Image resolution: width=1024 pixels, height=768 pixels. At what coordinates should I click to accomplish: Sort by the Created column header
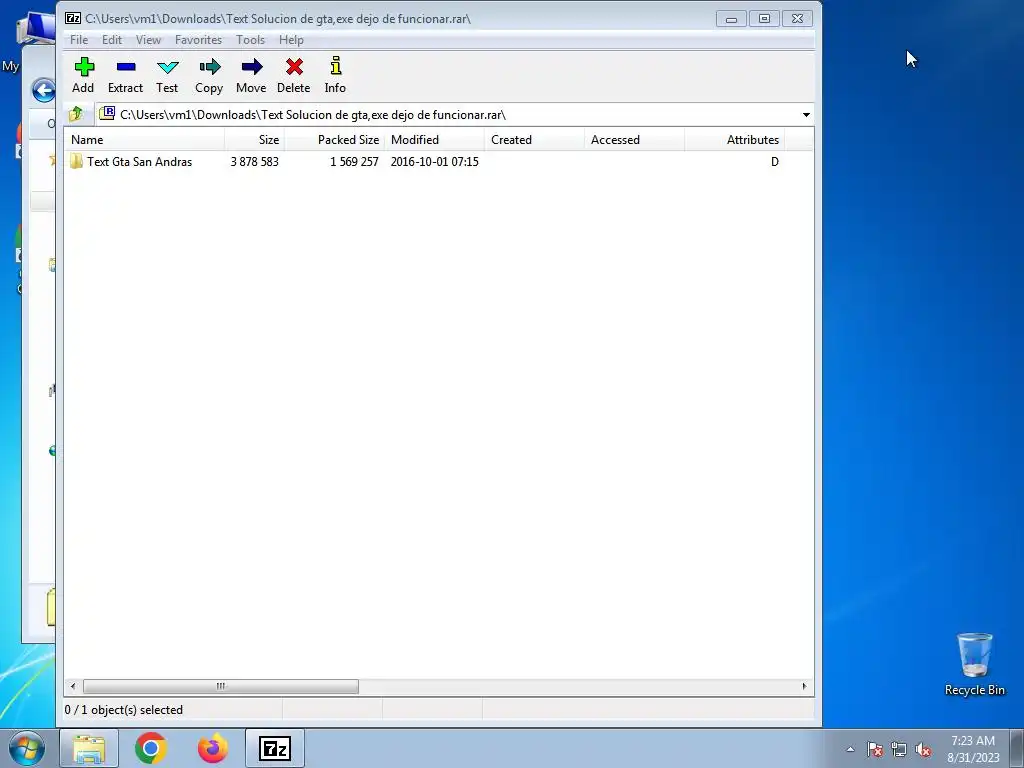[x=534, y=140]
